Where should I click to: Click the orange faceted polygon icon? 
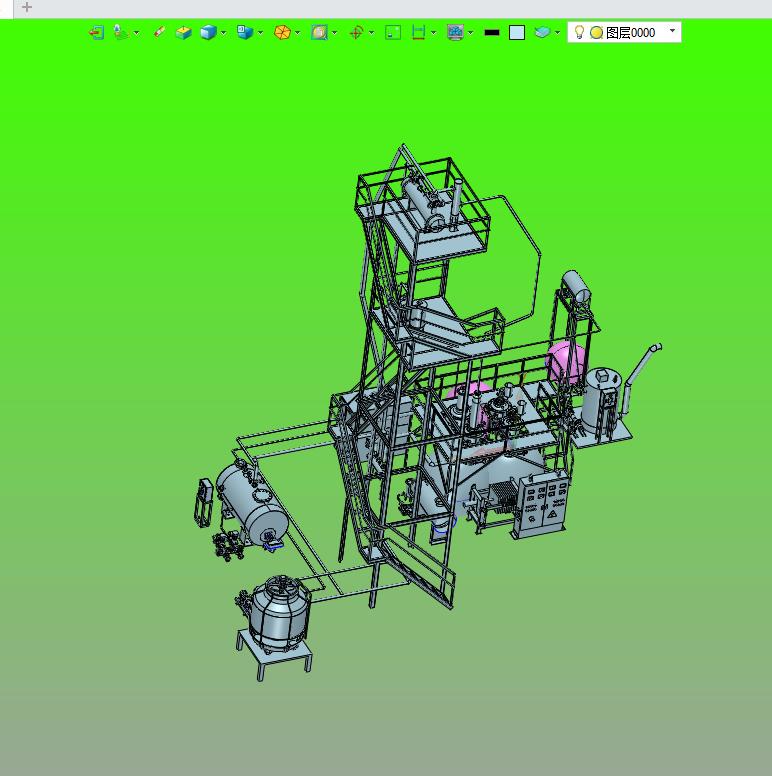coord(282,33)
